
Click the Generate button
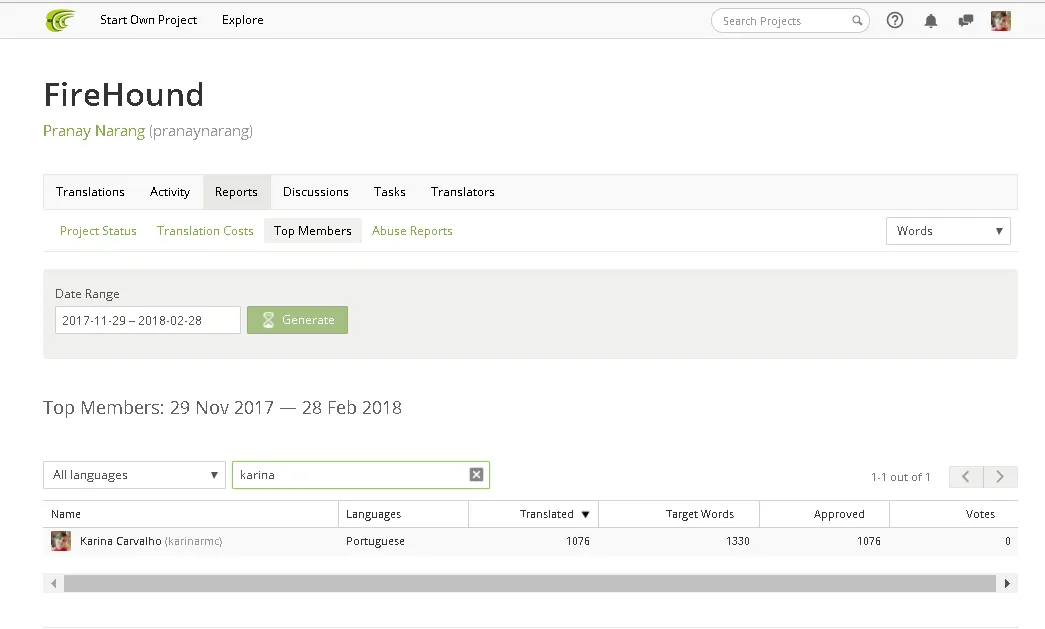point(297,320)
